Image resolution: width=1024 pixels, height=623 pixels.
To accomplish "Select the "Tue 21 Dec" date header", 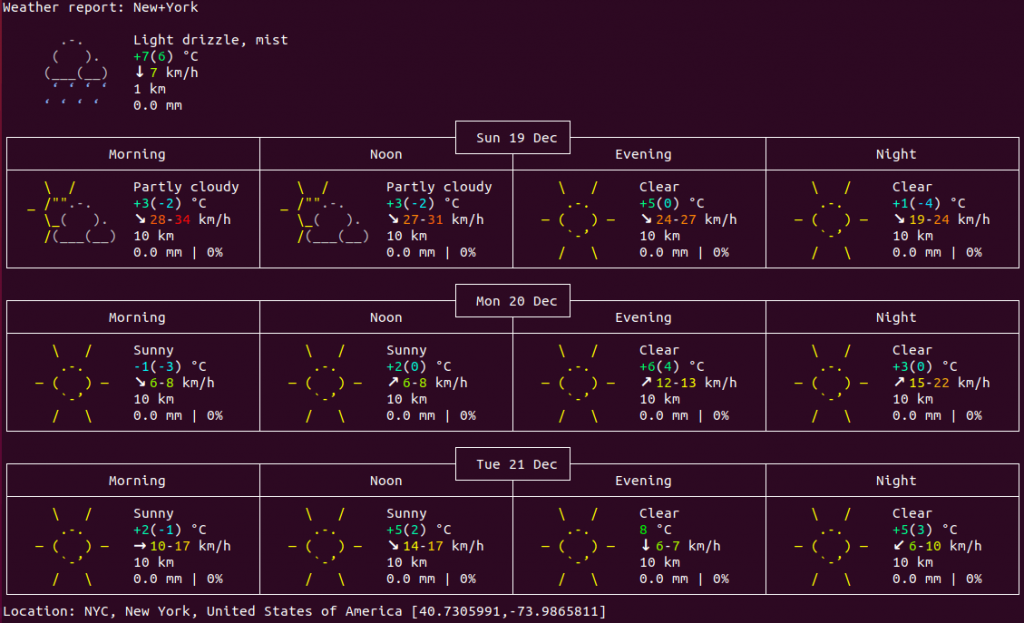I will pos(512,465).
